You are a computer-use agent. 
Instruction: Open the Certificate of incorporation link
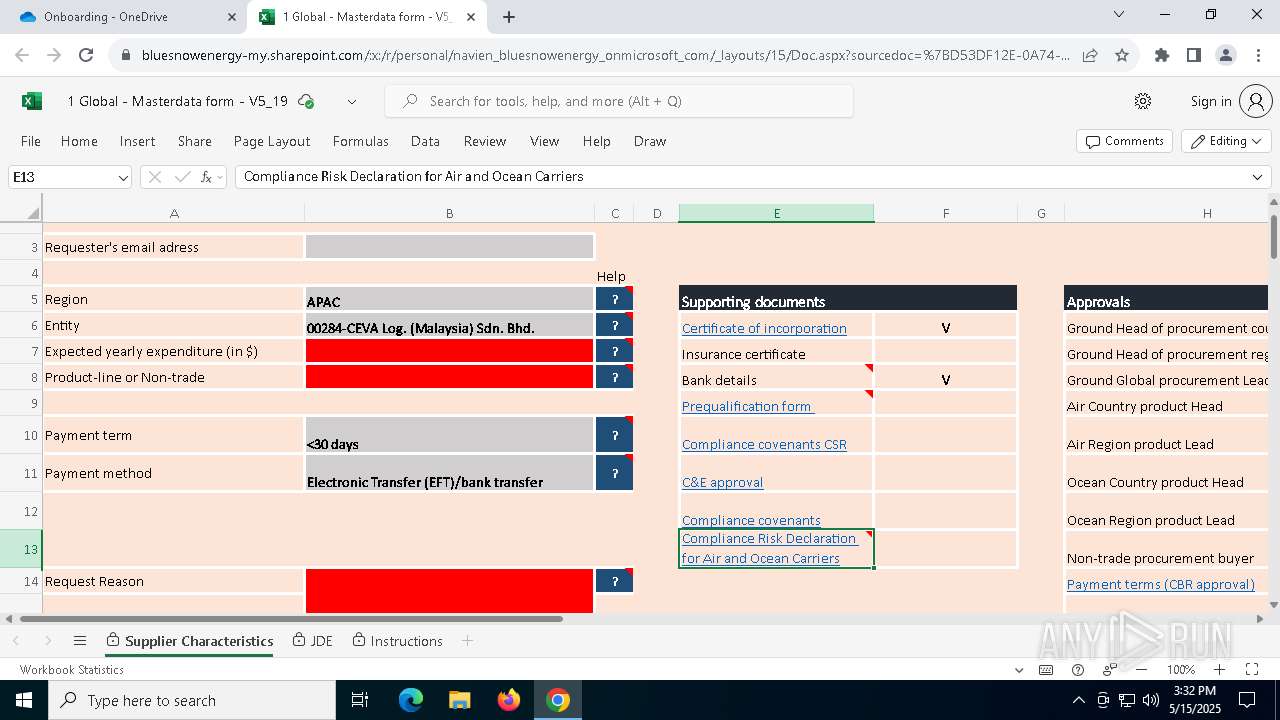(x=764, y=328)
